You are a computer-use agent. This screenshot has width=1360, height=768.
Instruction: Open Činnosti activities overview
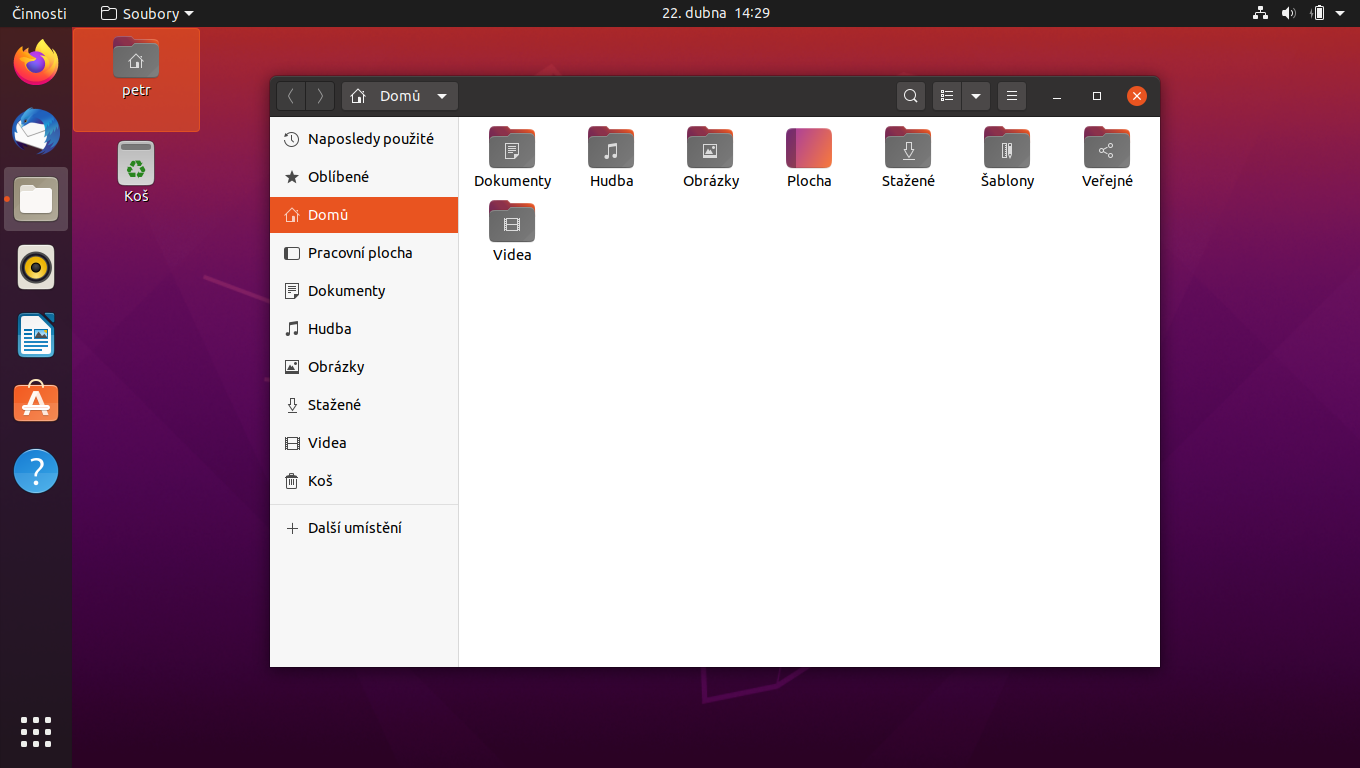pyautogui.click(x=39, y=13)
